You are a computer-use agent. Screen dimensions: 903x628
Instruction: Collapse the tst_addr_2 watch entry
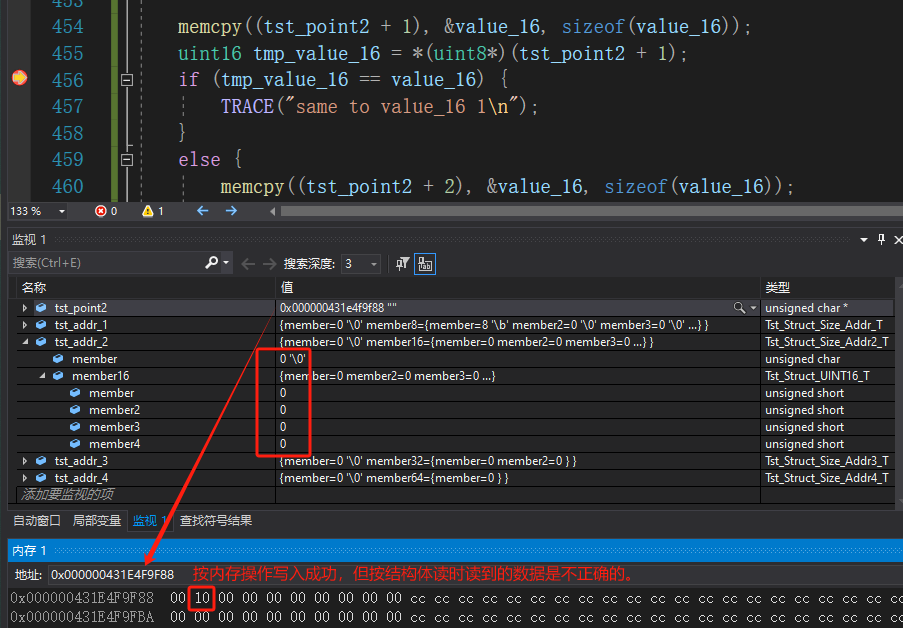point(25,342)
